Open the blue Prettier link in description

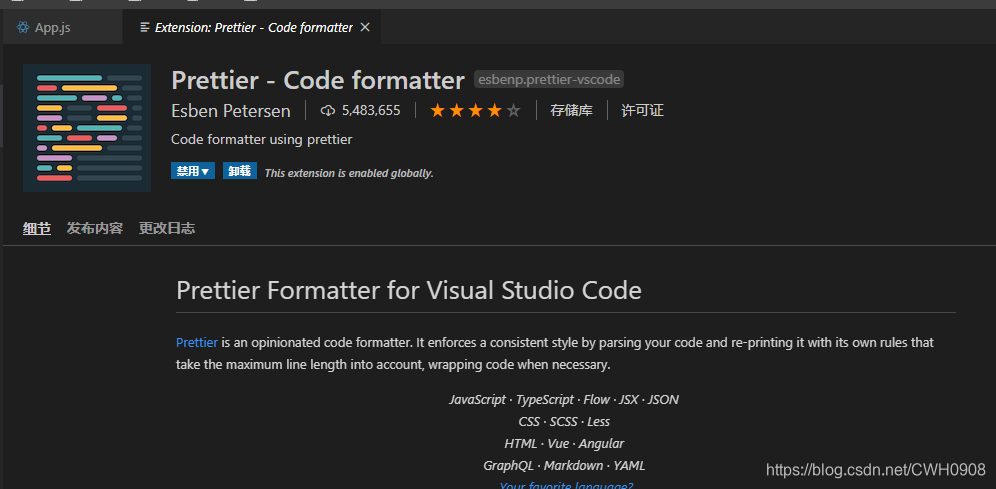[x=197, y=342]
